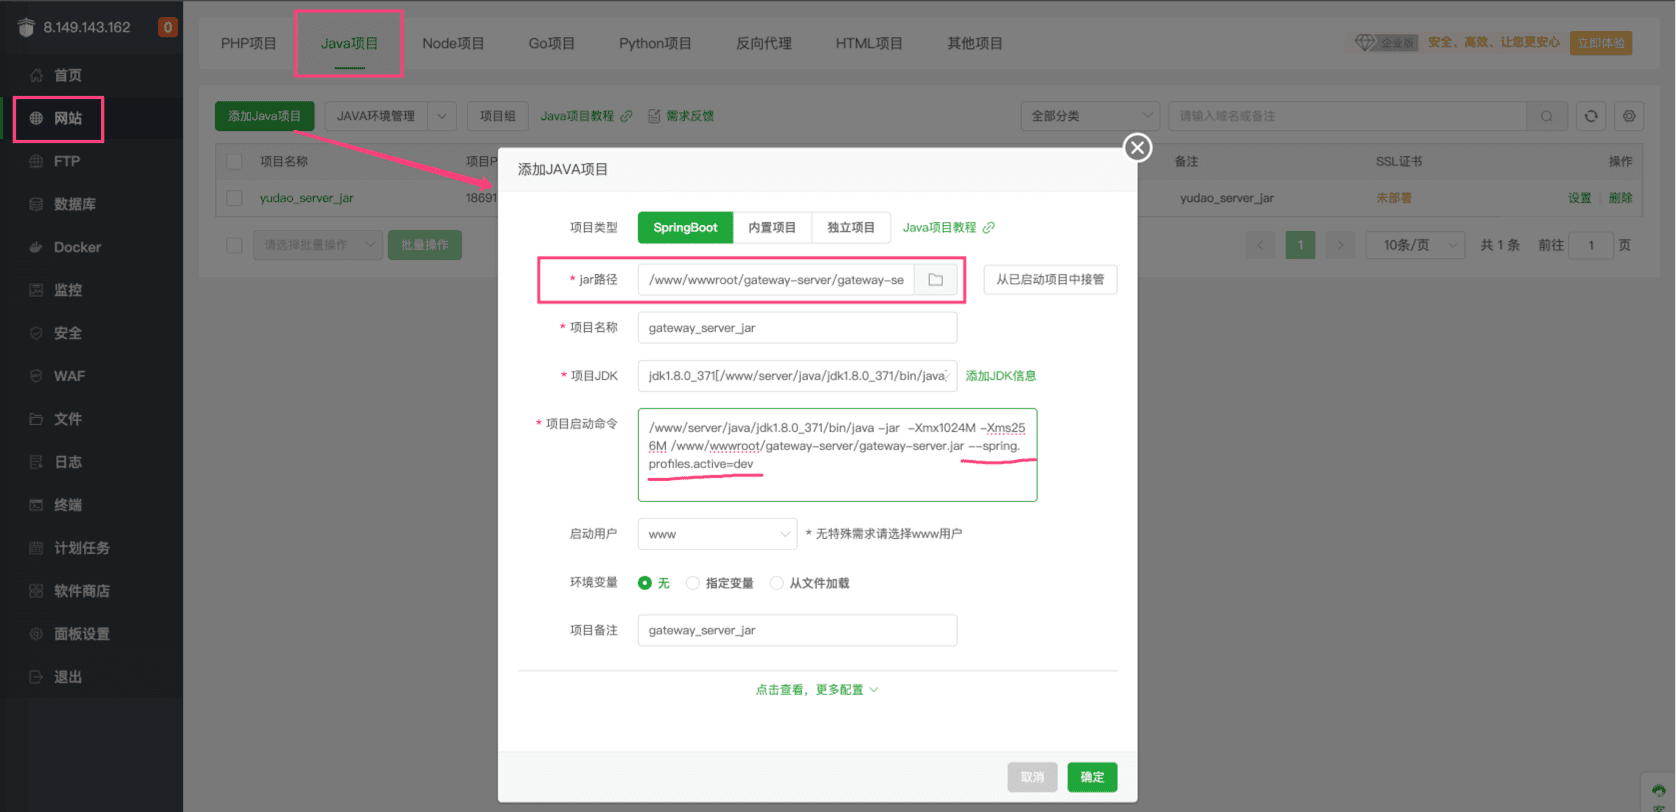The image size is (1676, 812).
Task: Expand the JAVA环境管理 dropdown arrow
Action: (x=443, y=116)
